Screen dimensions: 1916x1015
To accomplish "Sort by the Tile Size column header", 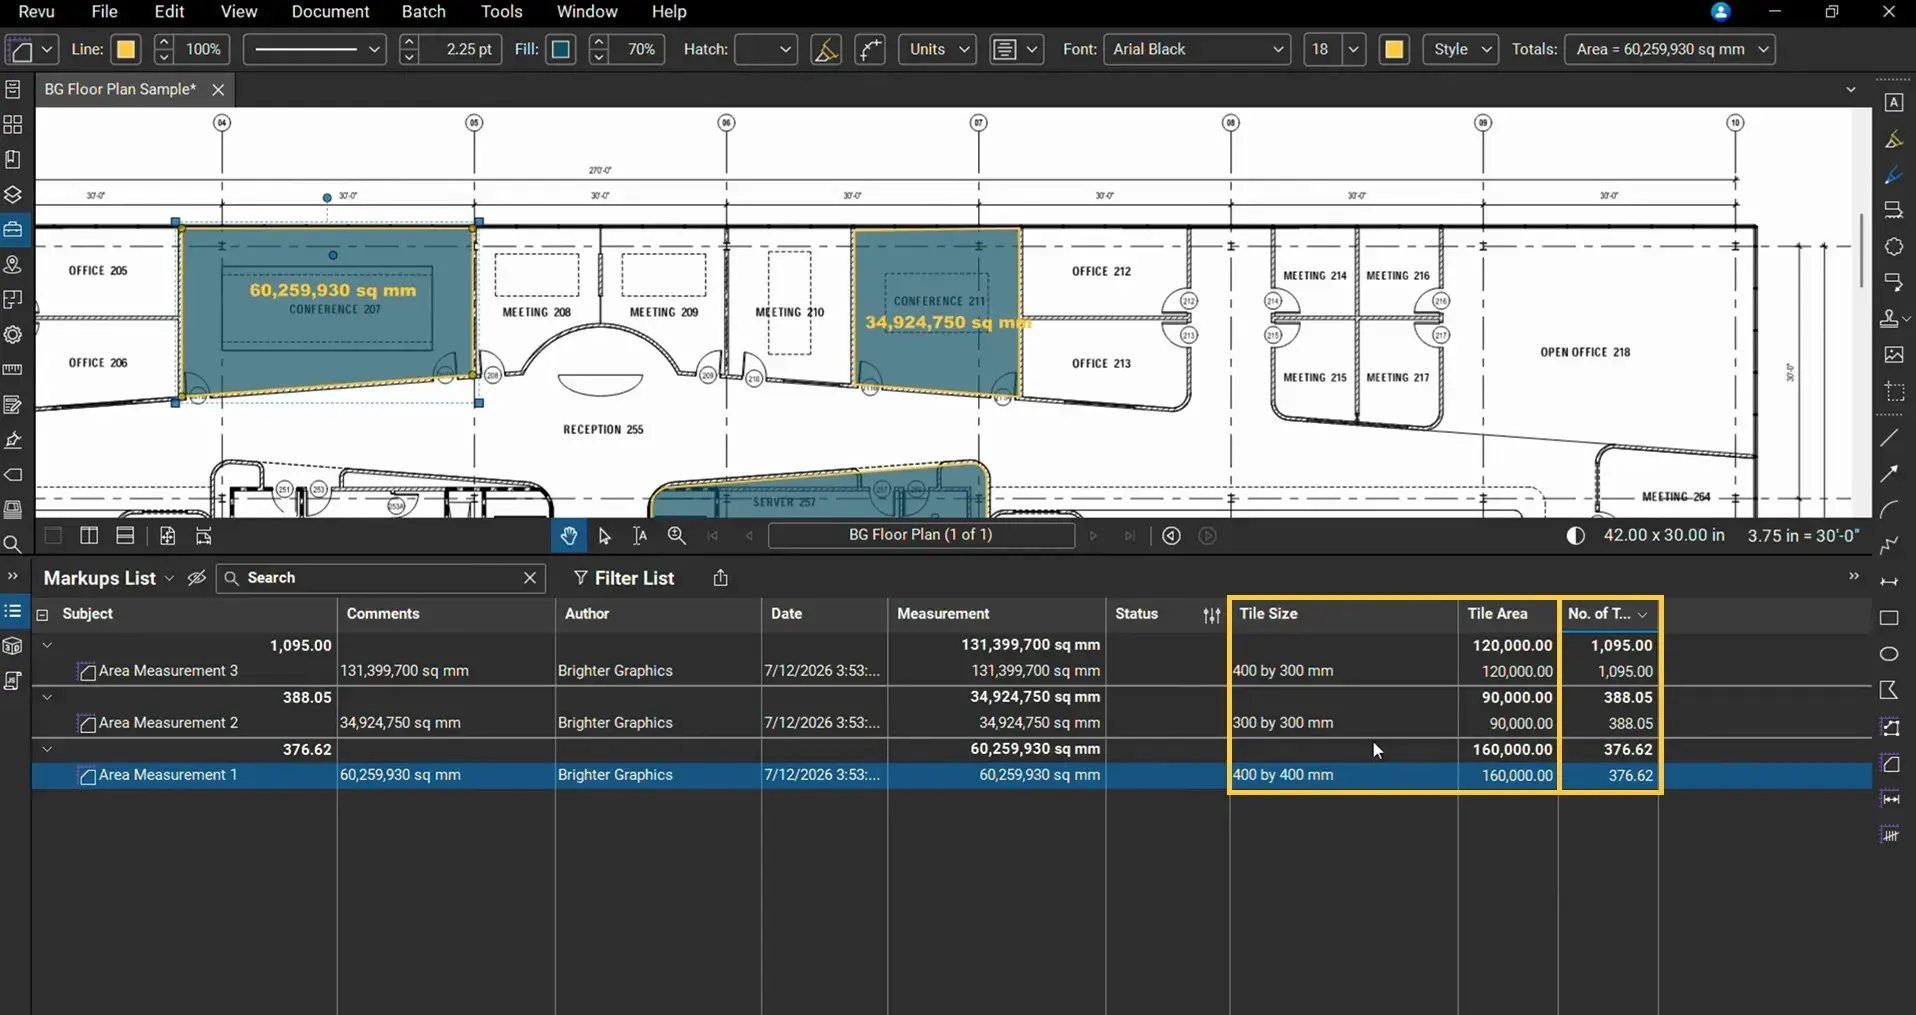I will [1343, 614].
